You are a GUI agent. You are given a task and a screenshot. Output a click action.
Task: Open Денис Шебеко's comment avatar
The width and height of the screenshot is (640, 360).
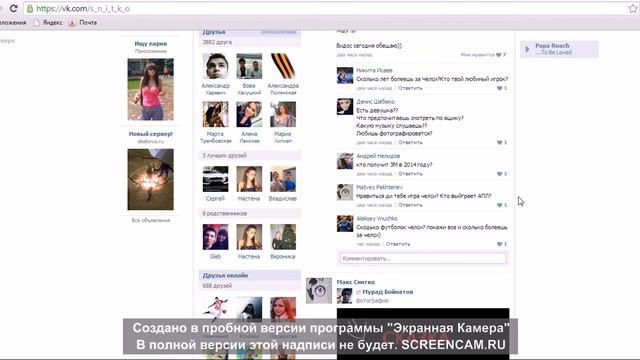pyautogui.click(x=345, y=107)
